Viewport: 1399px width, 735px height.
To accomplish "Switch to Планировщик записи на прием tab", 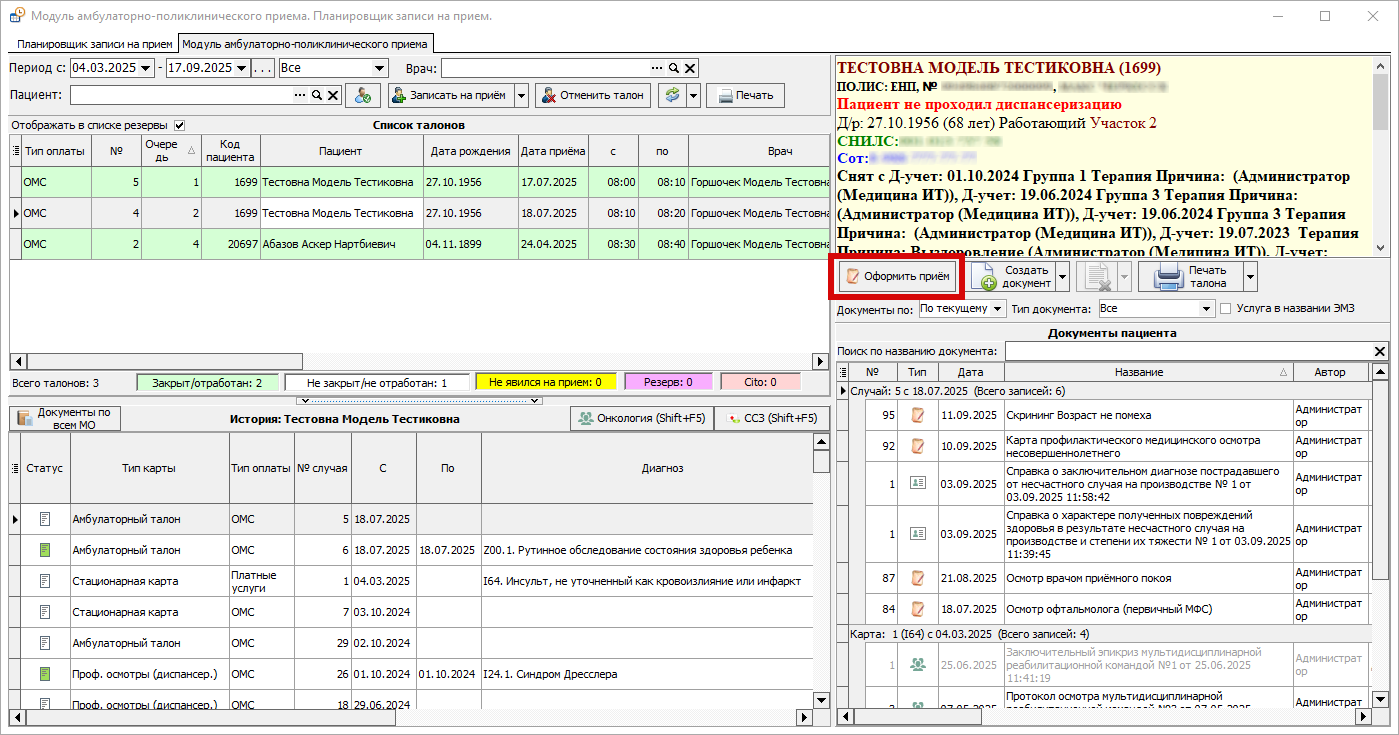I will point(95,44).
